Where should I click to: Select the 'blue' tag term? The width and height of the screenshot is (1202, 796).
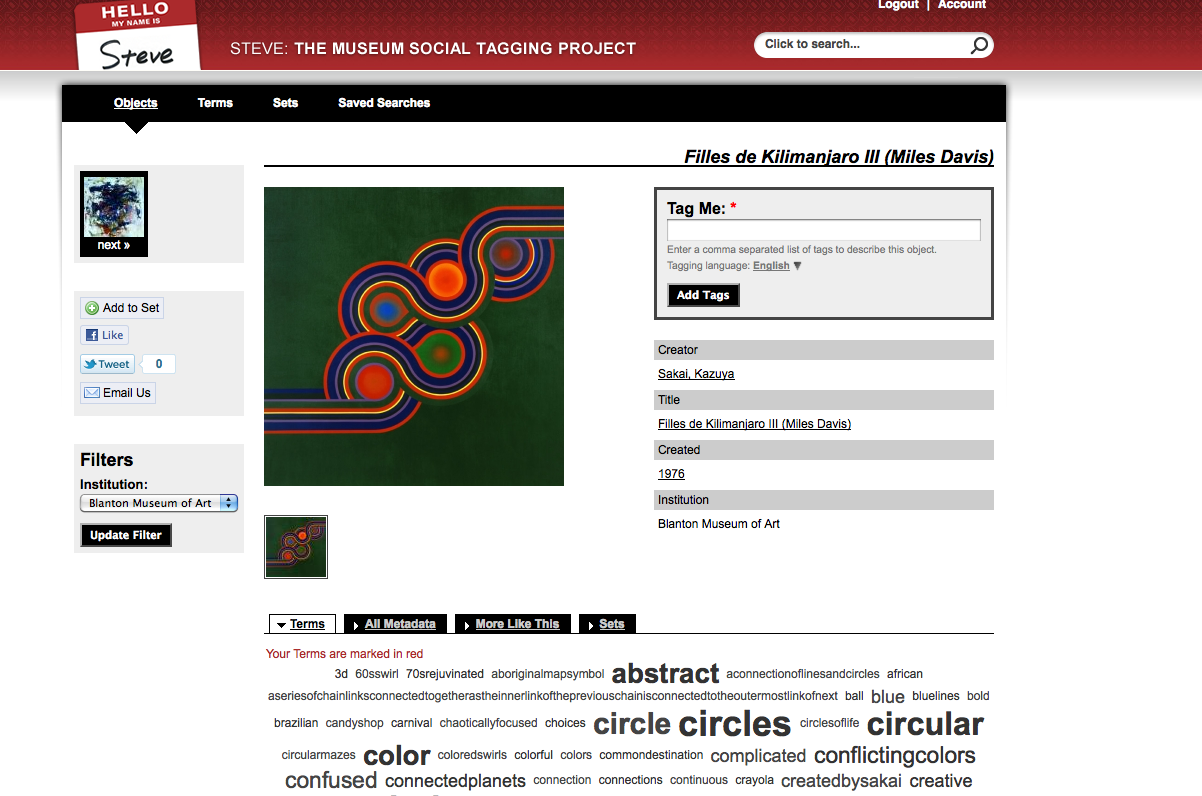click(887, 696)
